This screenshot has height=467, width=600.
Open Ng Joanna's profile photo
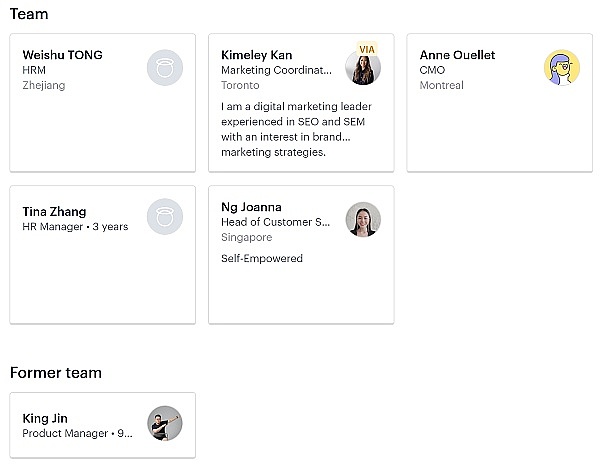coord(363,219)
